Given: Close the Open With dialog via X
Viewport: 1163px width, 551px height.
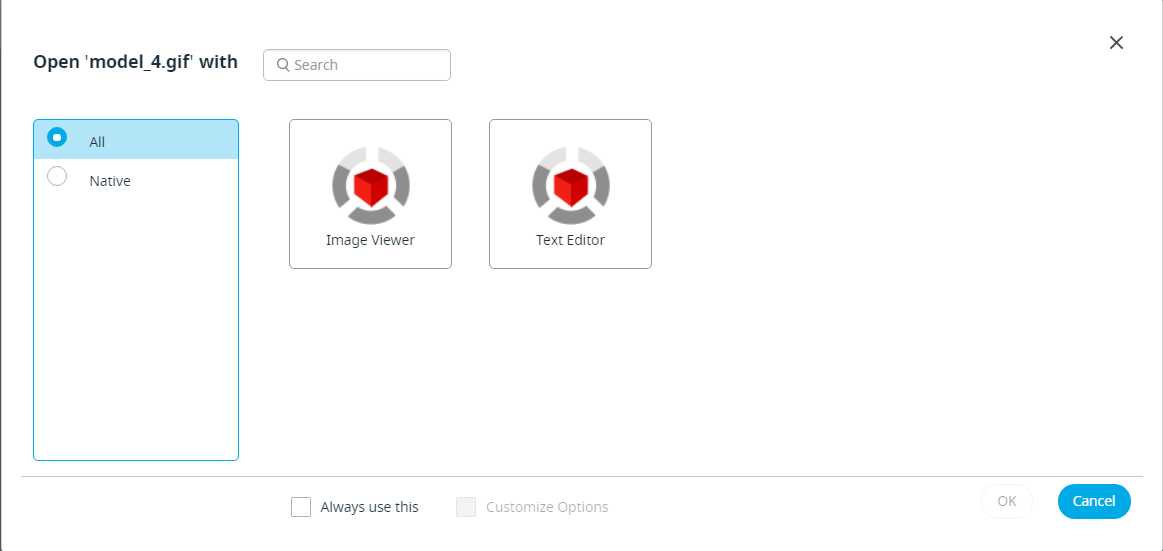Looking at the screenshot, I should pos(1116,42).
